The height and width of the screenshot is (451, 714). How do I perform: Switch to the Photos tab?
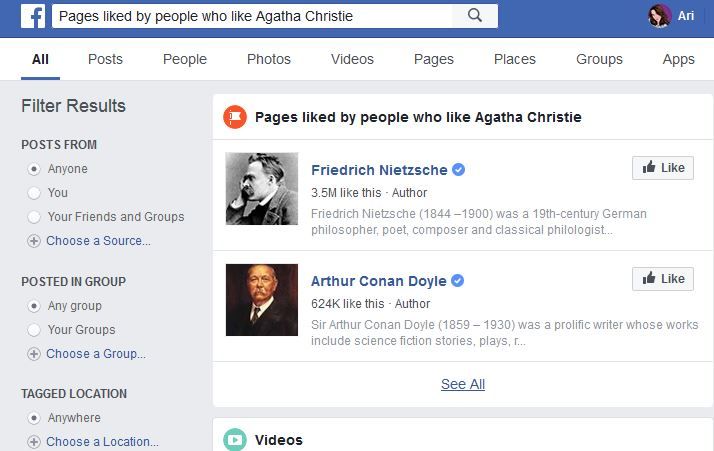(x=269, y=59)
